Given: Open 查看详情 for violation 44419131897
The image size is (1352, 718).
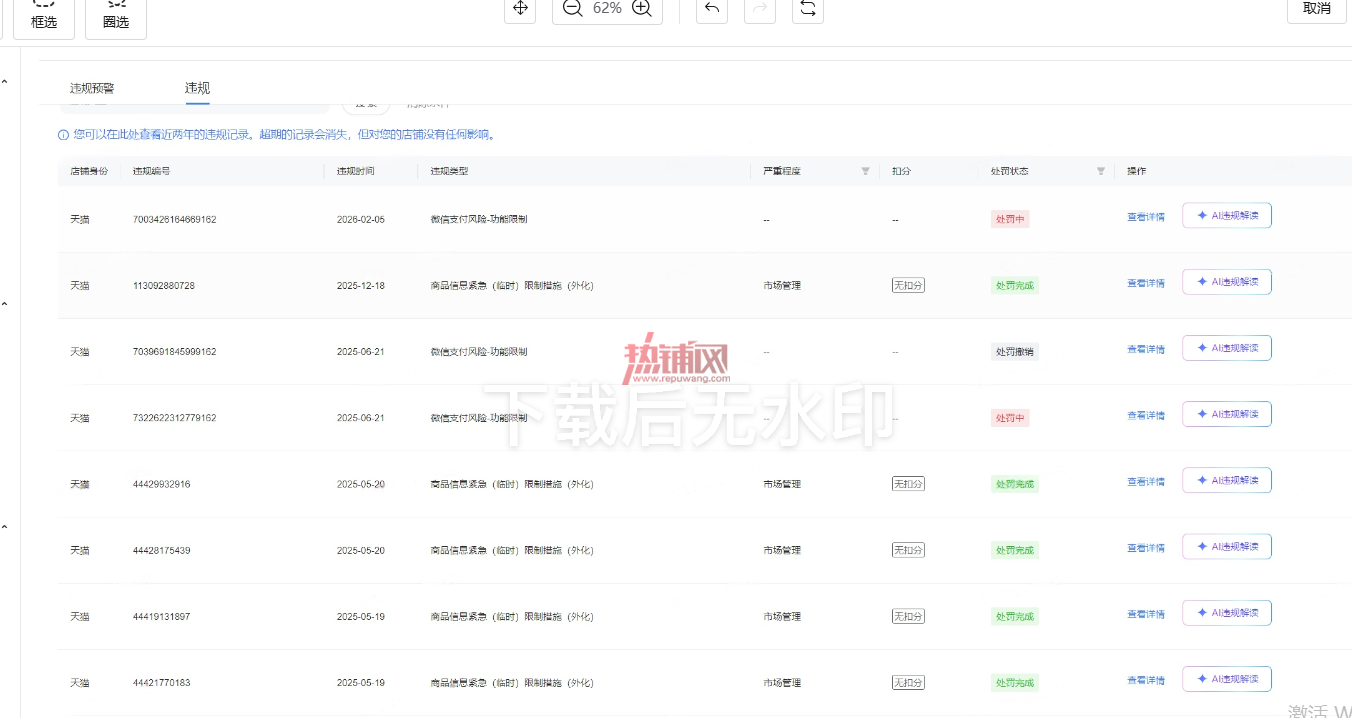Looking at the screenshot, I should (x=1146, y=614).
